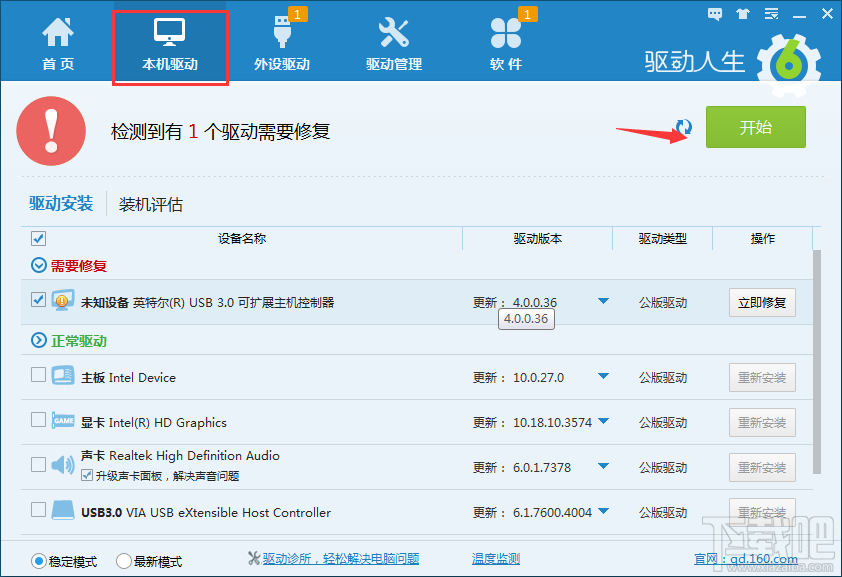Click the red exclamation warning icon

point(51,131)
